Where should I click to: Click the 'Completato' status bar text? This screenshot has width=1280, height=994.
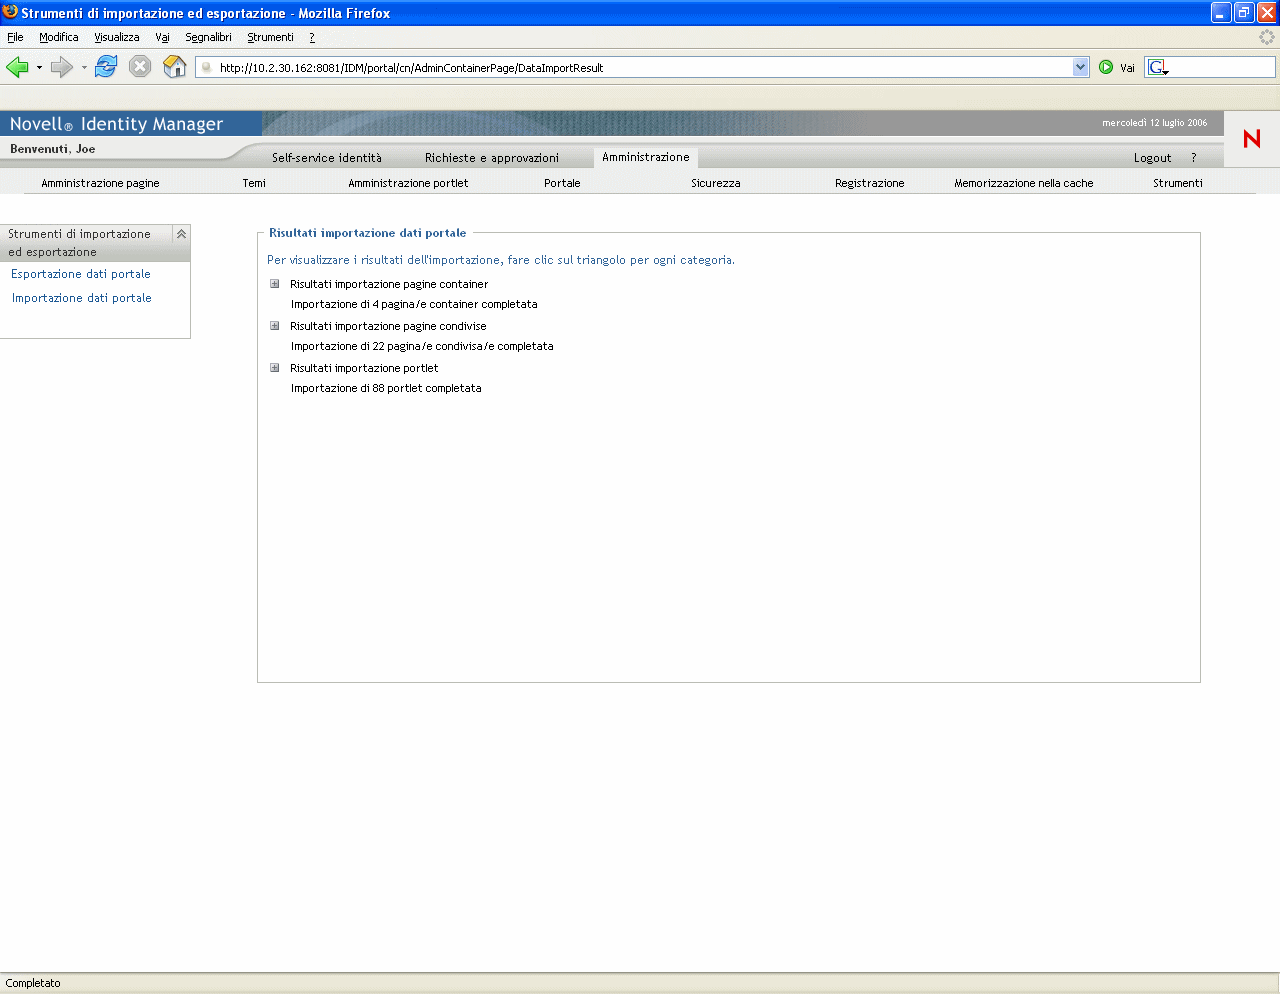[x=33, y=983]
